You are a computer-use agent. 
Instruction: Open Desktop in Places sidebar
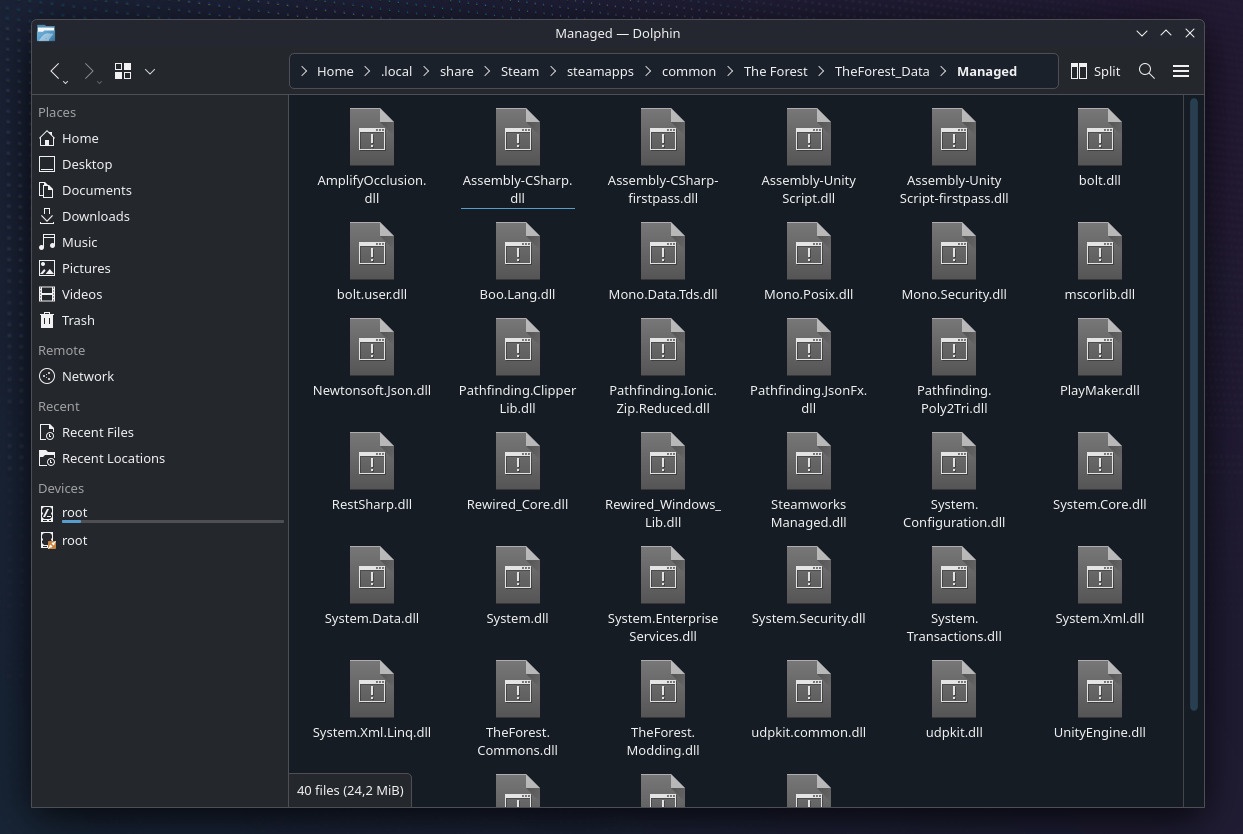click(x=160, y=164)
